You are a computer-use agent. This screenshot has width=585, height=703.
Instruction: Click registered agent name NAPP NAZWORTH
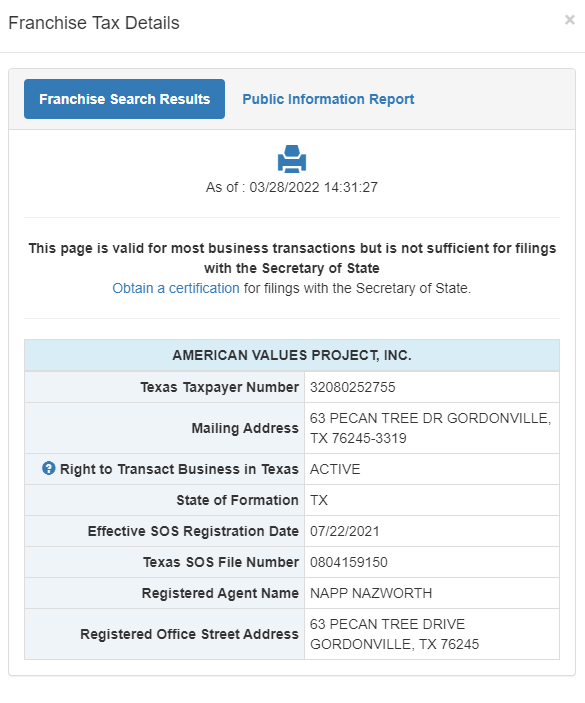pyautogui.click(x=371, y=593)
